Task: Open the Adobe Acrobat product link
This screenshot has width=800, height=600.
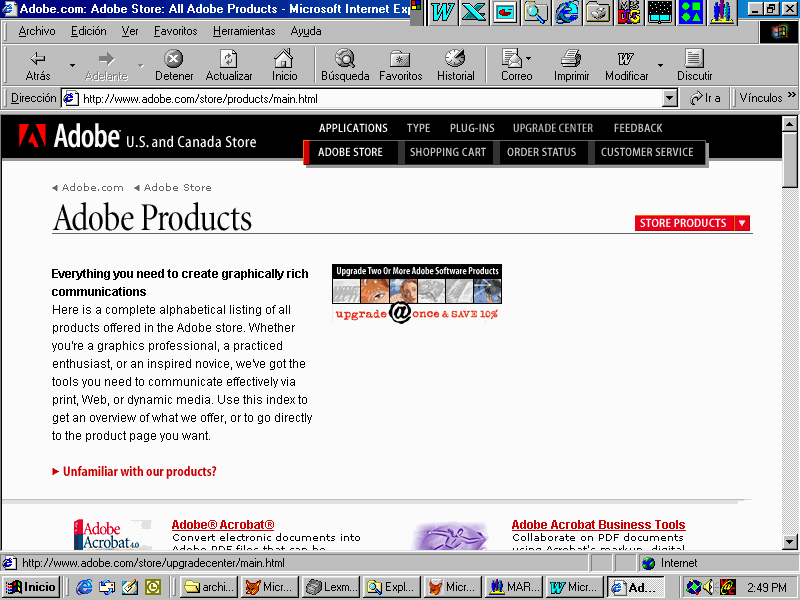Action: [222, 525]
